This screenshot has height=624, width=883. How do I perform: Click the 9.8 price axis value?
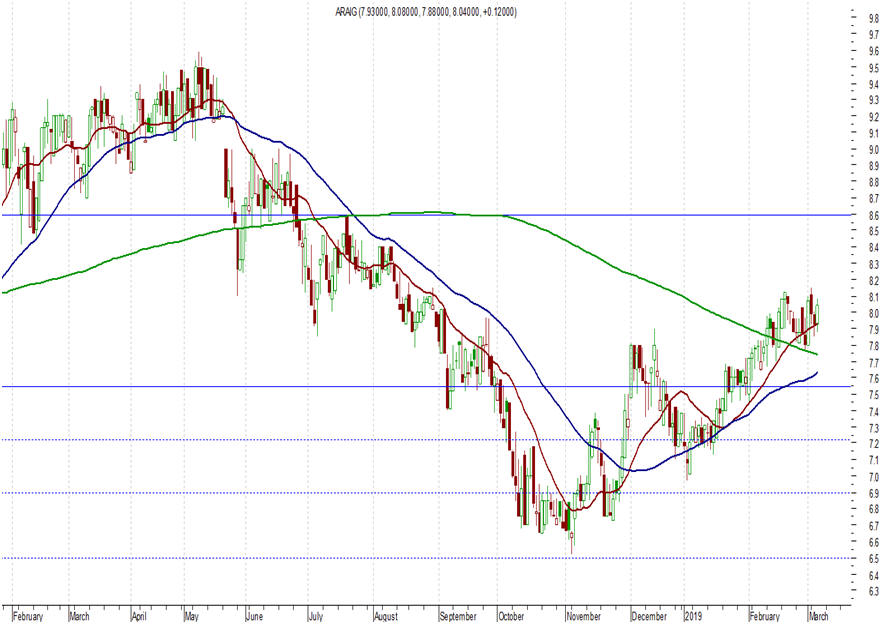(873, 19)
